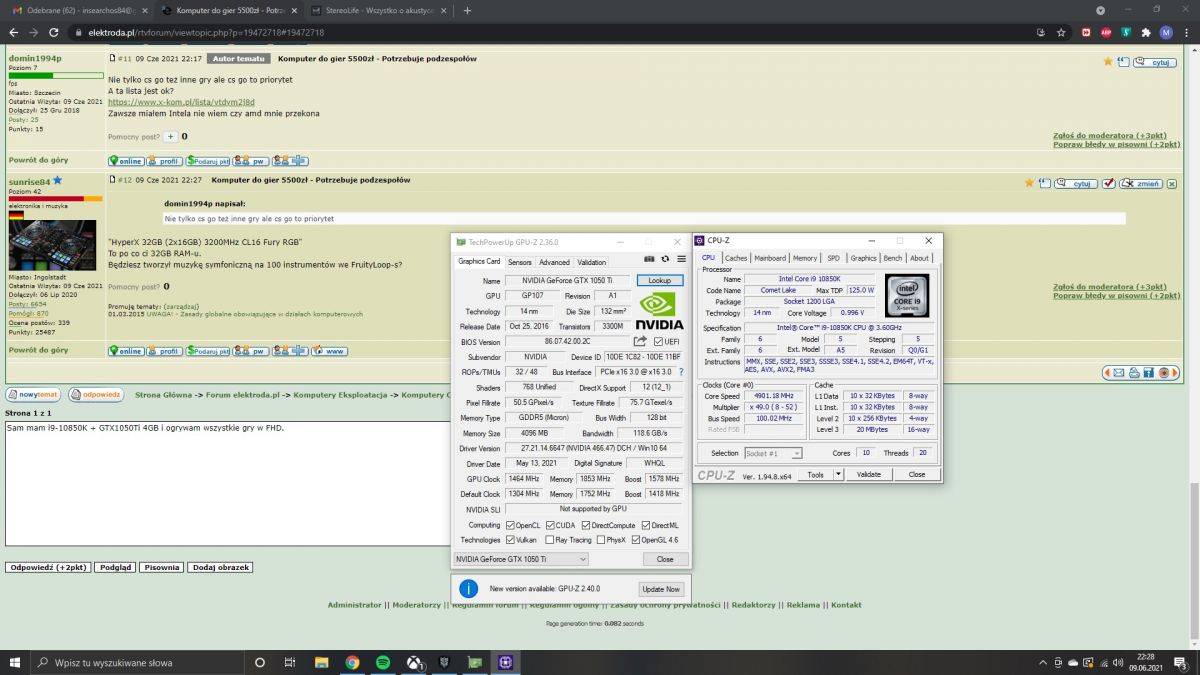Toggle the OpenCL checkbox in GPU-Z

[x=510, y=525]
